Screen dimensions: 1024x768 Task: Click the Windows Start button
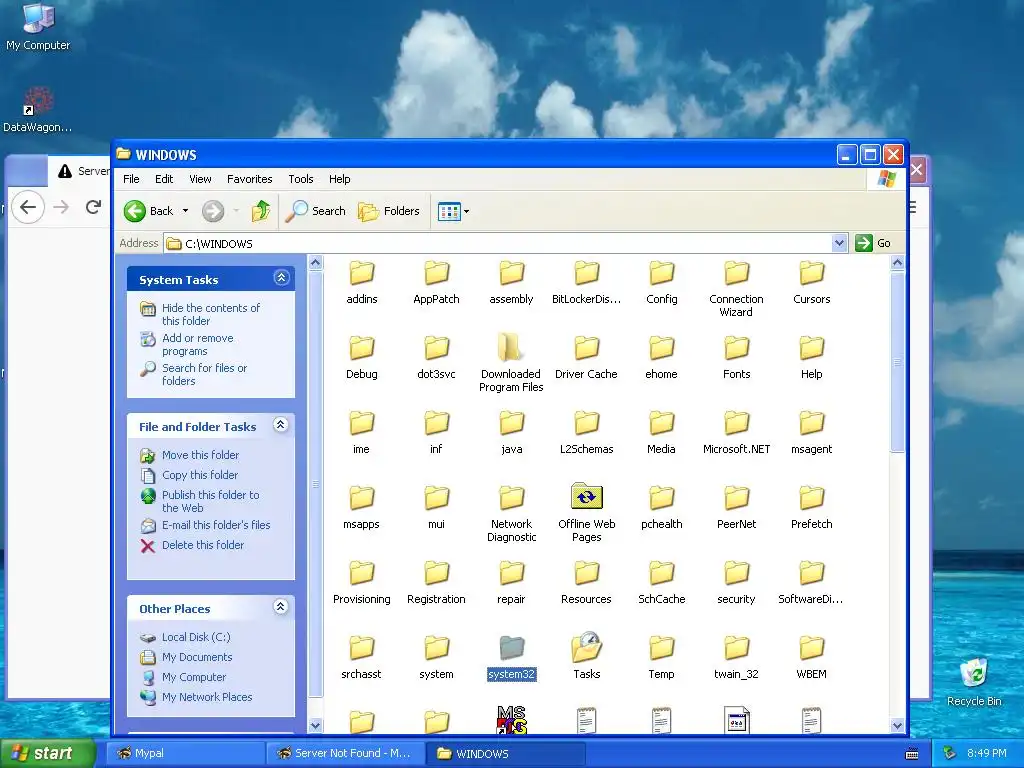tap(48, 753)
